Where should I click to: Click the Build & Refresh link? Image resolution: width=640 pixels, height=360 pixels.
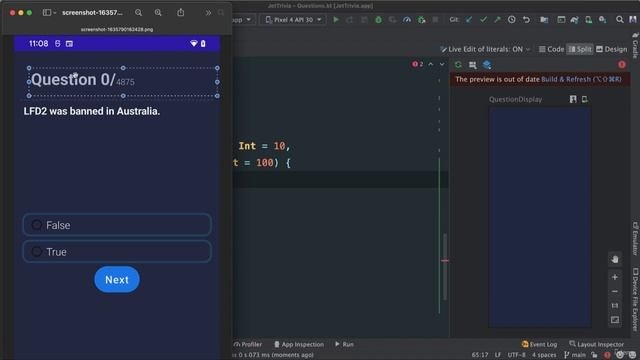click(x=581, y=79)
